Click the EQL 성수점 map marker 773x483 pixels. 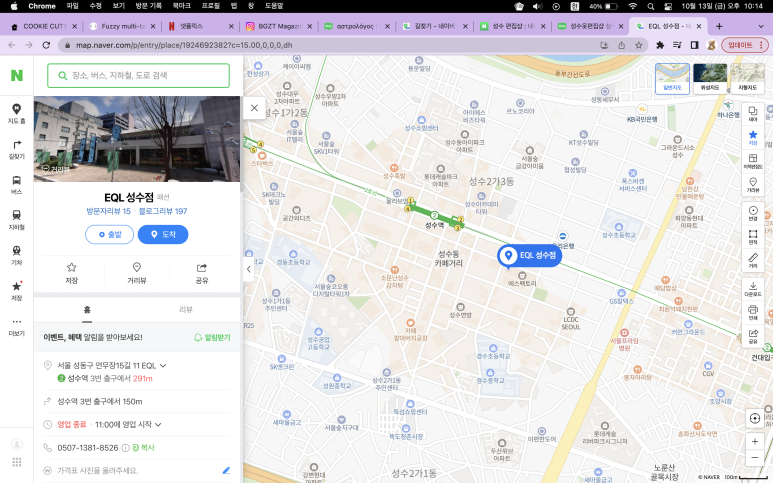(529, 255)
